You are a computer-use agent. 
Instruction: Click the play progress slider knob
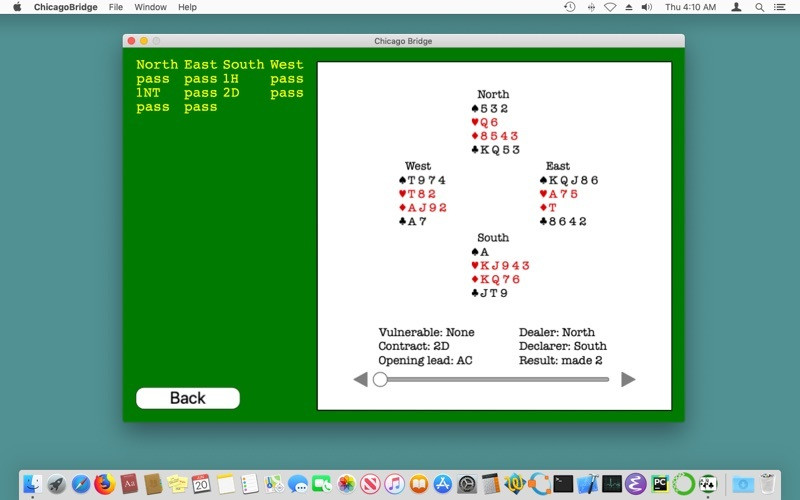[380, 380]
